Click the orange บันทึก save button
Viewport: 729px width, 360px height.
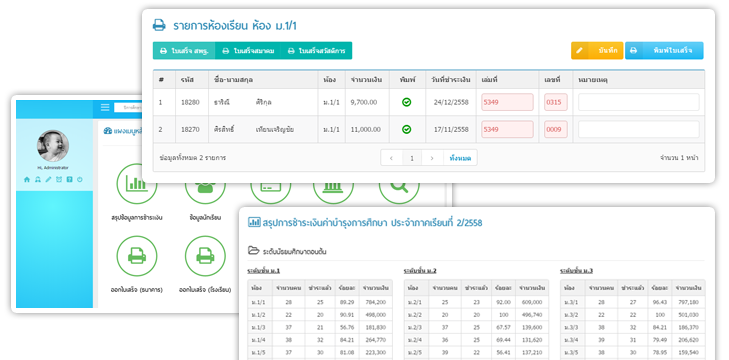point(597,51)
